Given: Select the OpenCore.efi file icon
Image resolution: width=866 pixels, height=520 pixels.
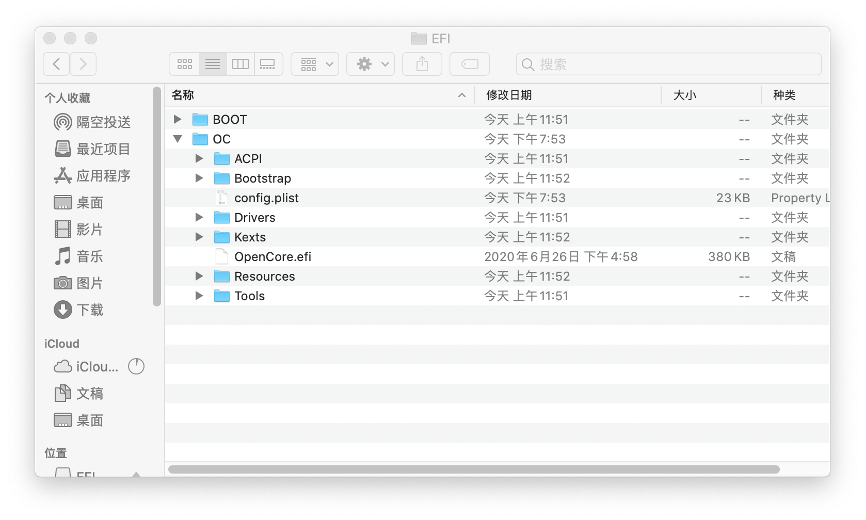Looking at the screenshot, I should (x=221, y=257).
